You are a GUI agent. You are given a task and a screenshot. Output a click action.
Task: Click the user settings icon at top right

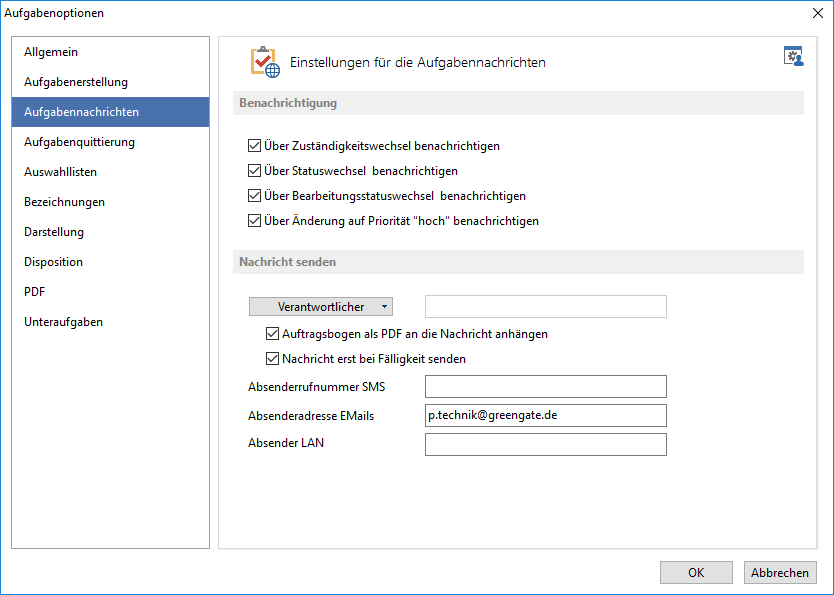point(793,56)
